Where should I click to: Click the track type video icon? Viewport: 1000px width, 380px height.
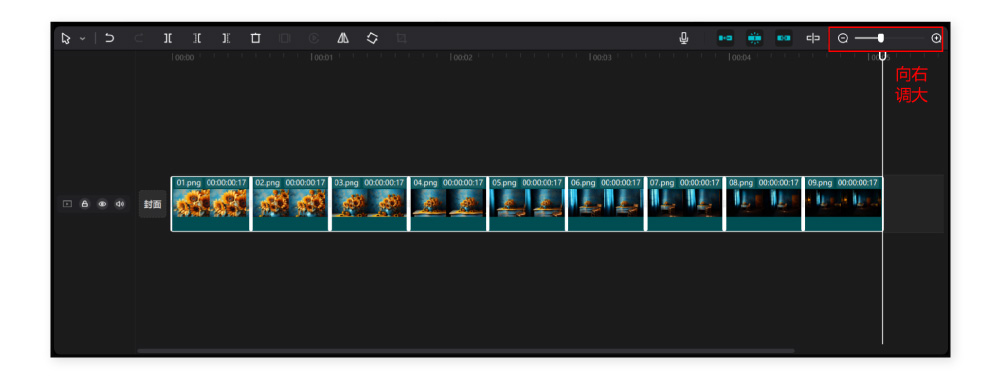67,204
